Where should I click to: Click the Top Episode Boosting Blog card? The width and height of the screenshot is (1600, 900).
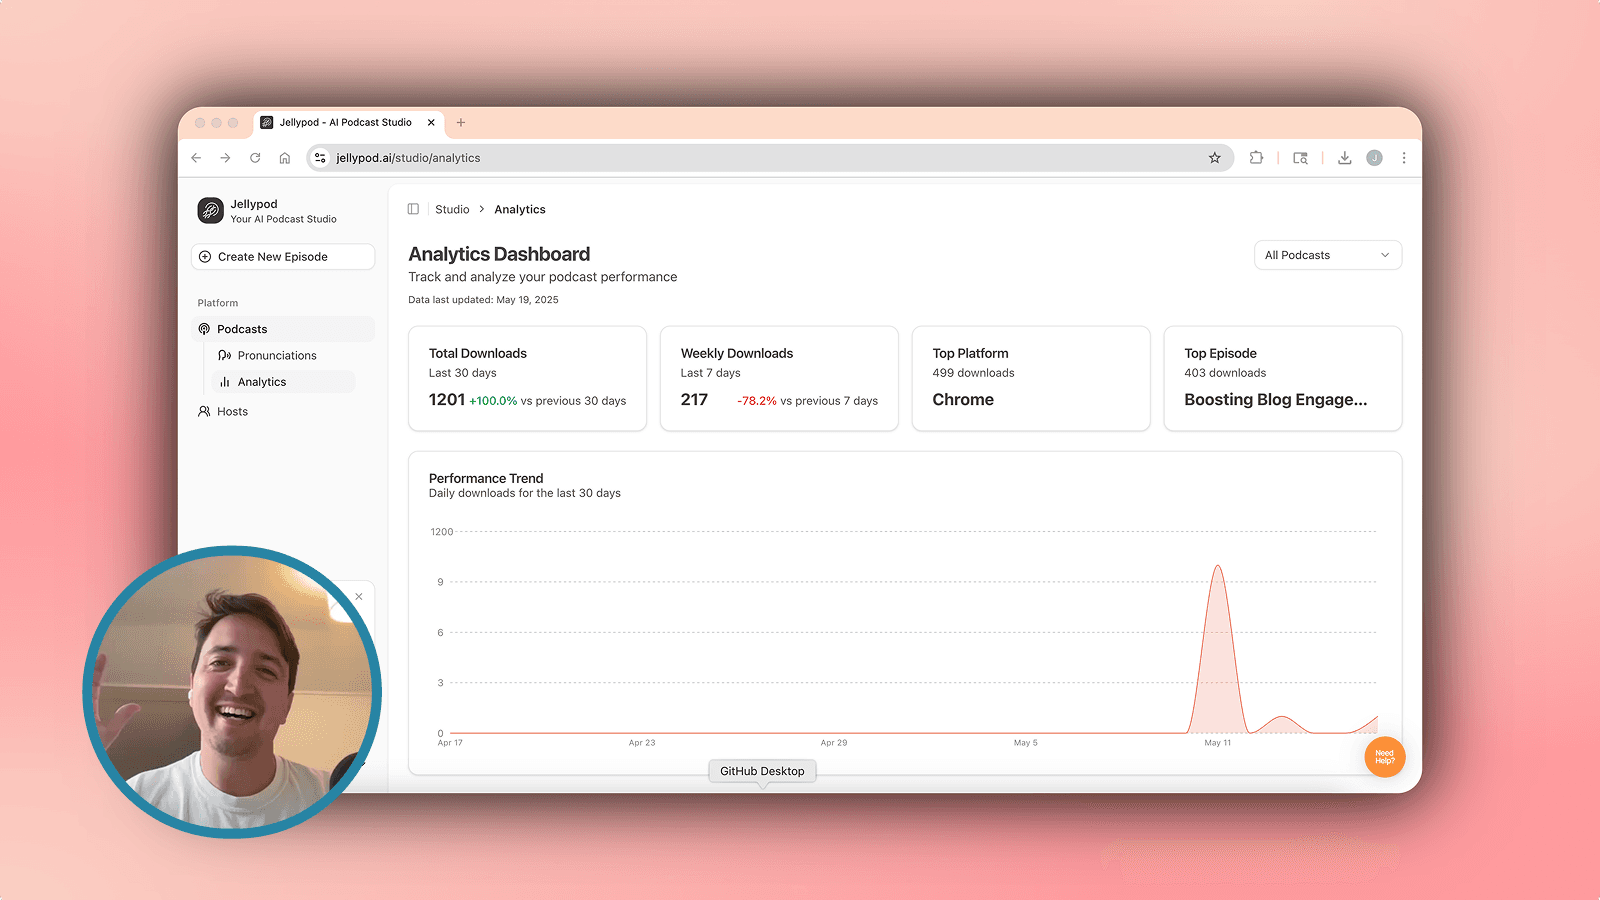point(1283,378)
